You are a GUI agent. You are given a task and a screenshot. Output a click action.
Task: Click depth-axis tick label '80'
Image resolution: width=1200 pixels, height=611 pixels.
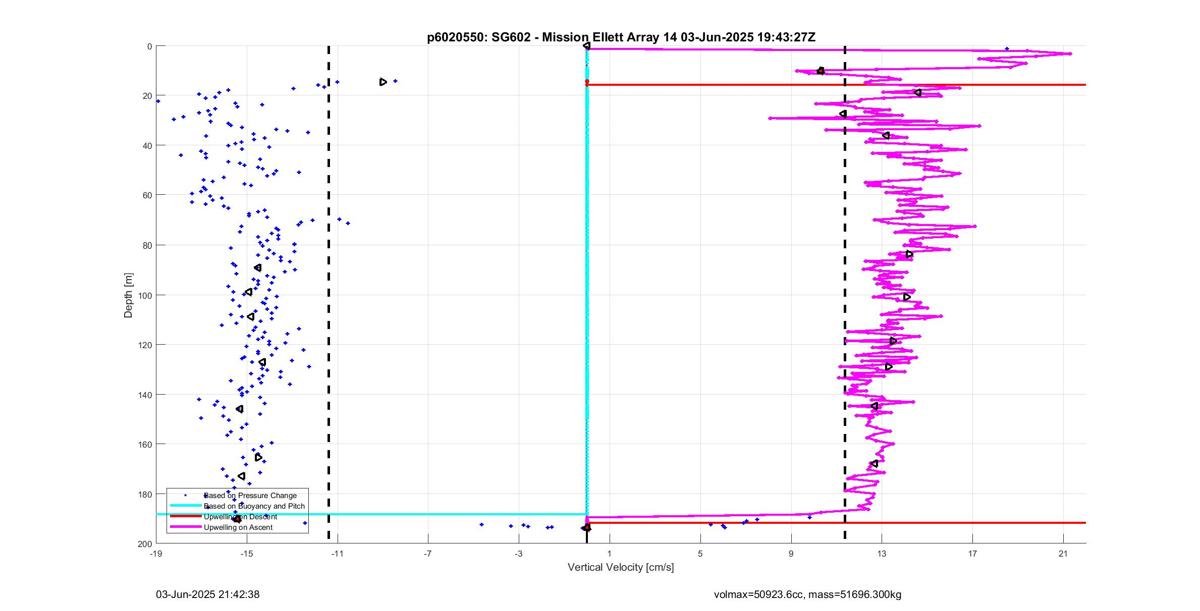click(146, 245)
